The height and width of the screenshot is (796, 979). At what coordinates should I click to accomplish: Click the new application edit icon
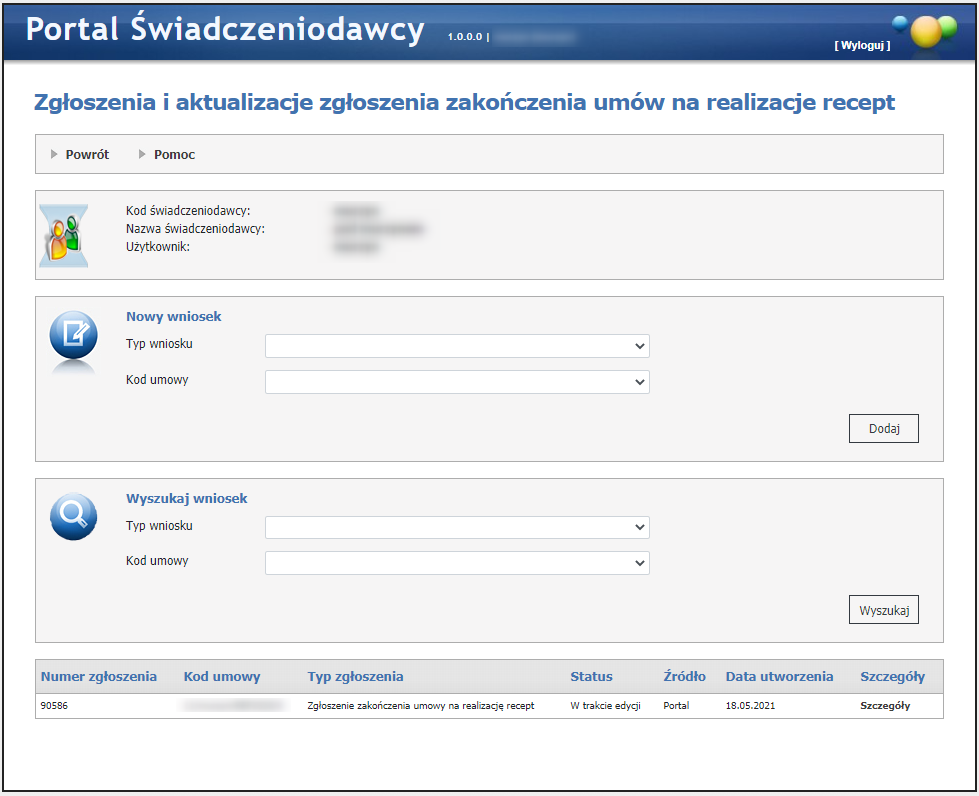74,335
